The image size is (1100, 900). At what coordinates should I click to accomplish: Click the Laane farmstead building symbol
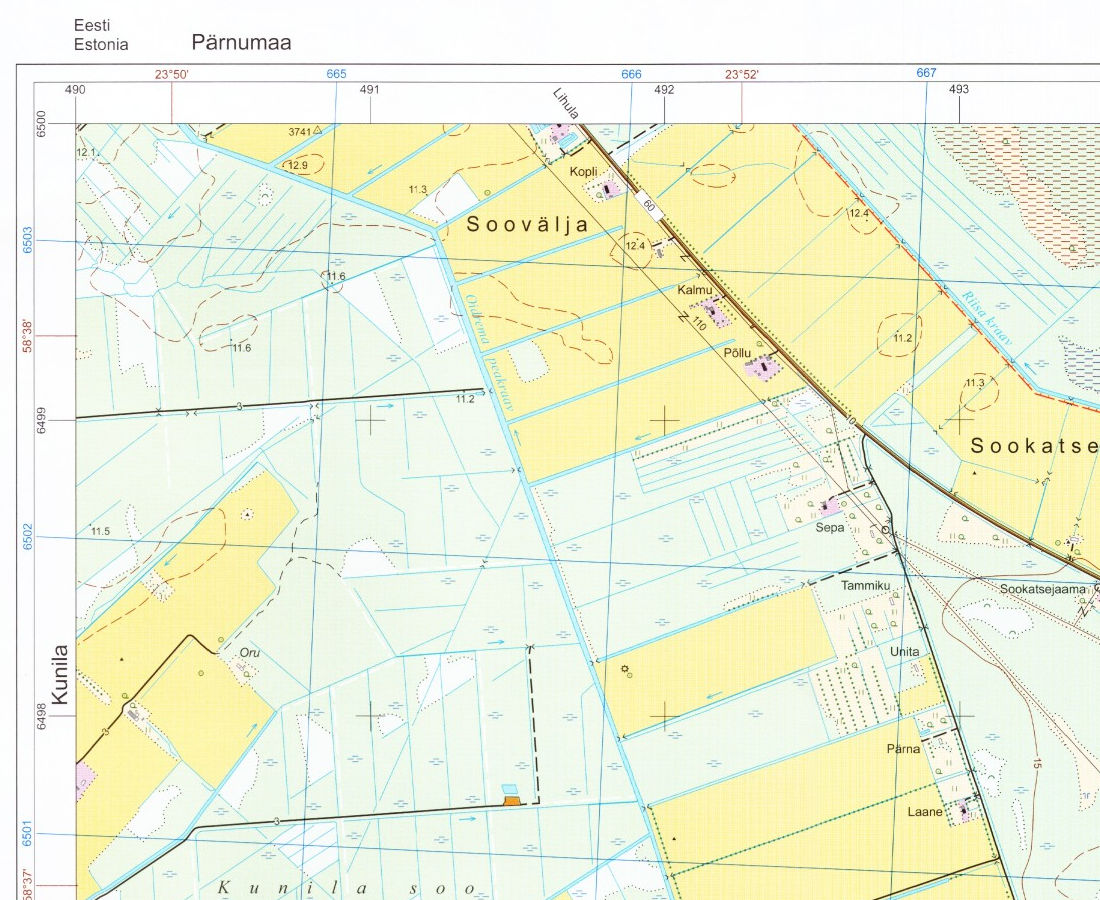[964, 811]
